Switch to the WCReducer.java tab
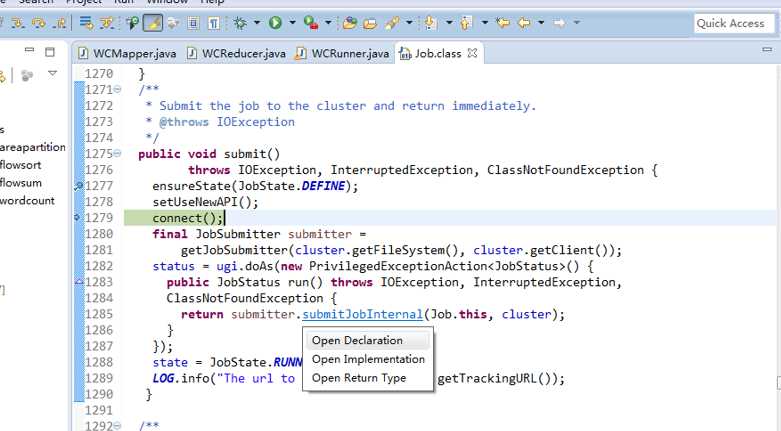Viewport: 781px width, 431px height. pyautogui.click(x=237, y=53)
